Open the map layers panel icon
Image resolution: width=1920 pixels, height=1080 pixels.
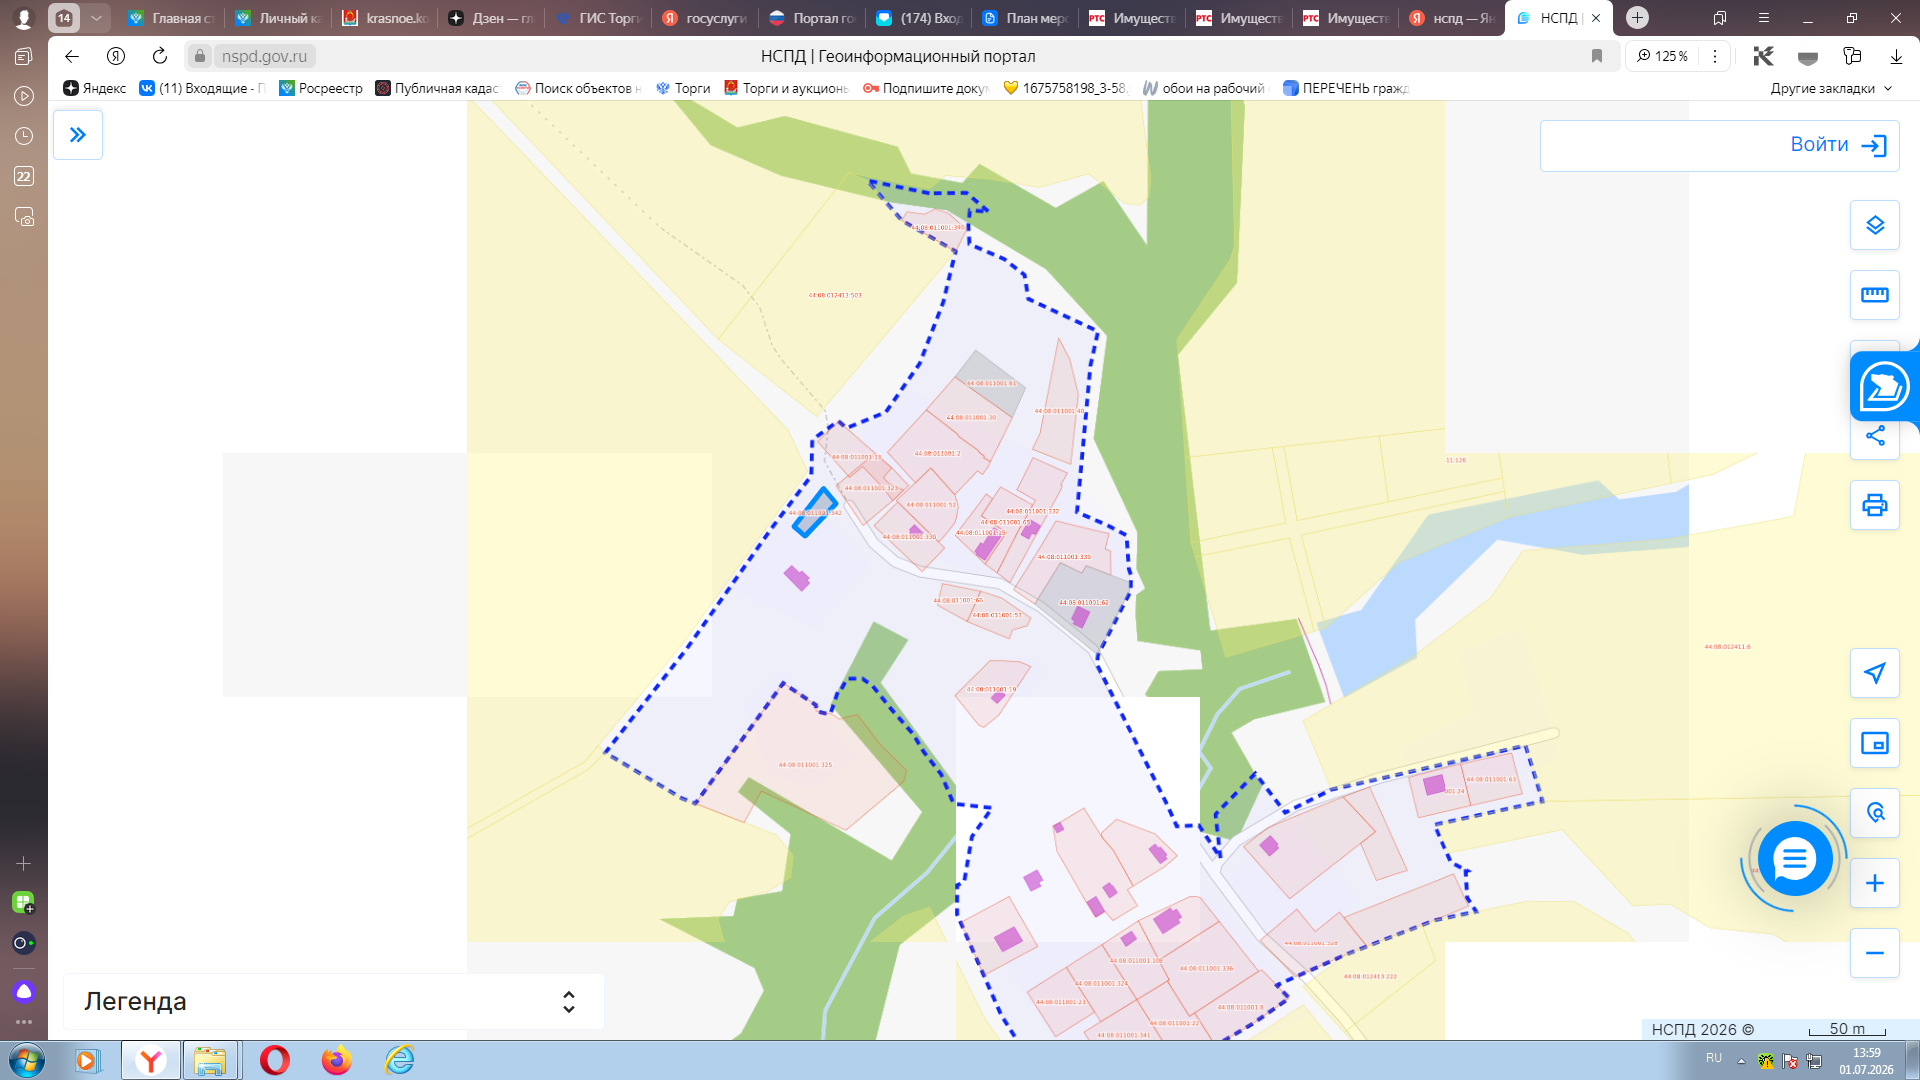click(x=1874, y=225)
